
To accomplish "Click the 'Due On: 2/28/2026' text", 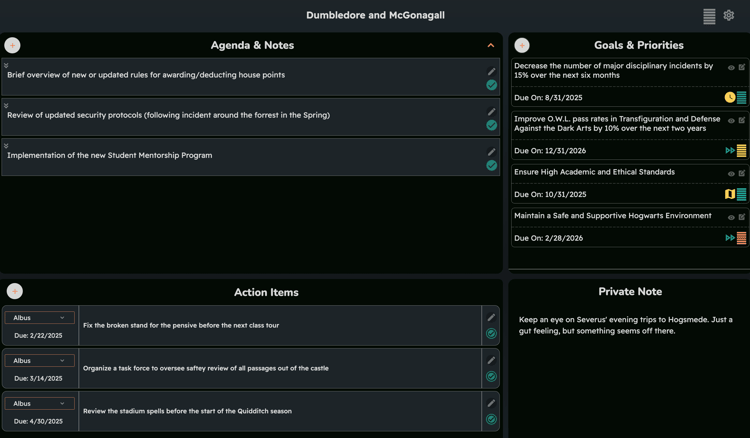I will (x=549, y=238).
